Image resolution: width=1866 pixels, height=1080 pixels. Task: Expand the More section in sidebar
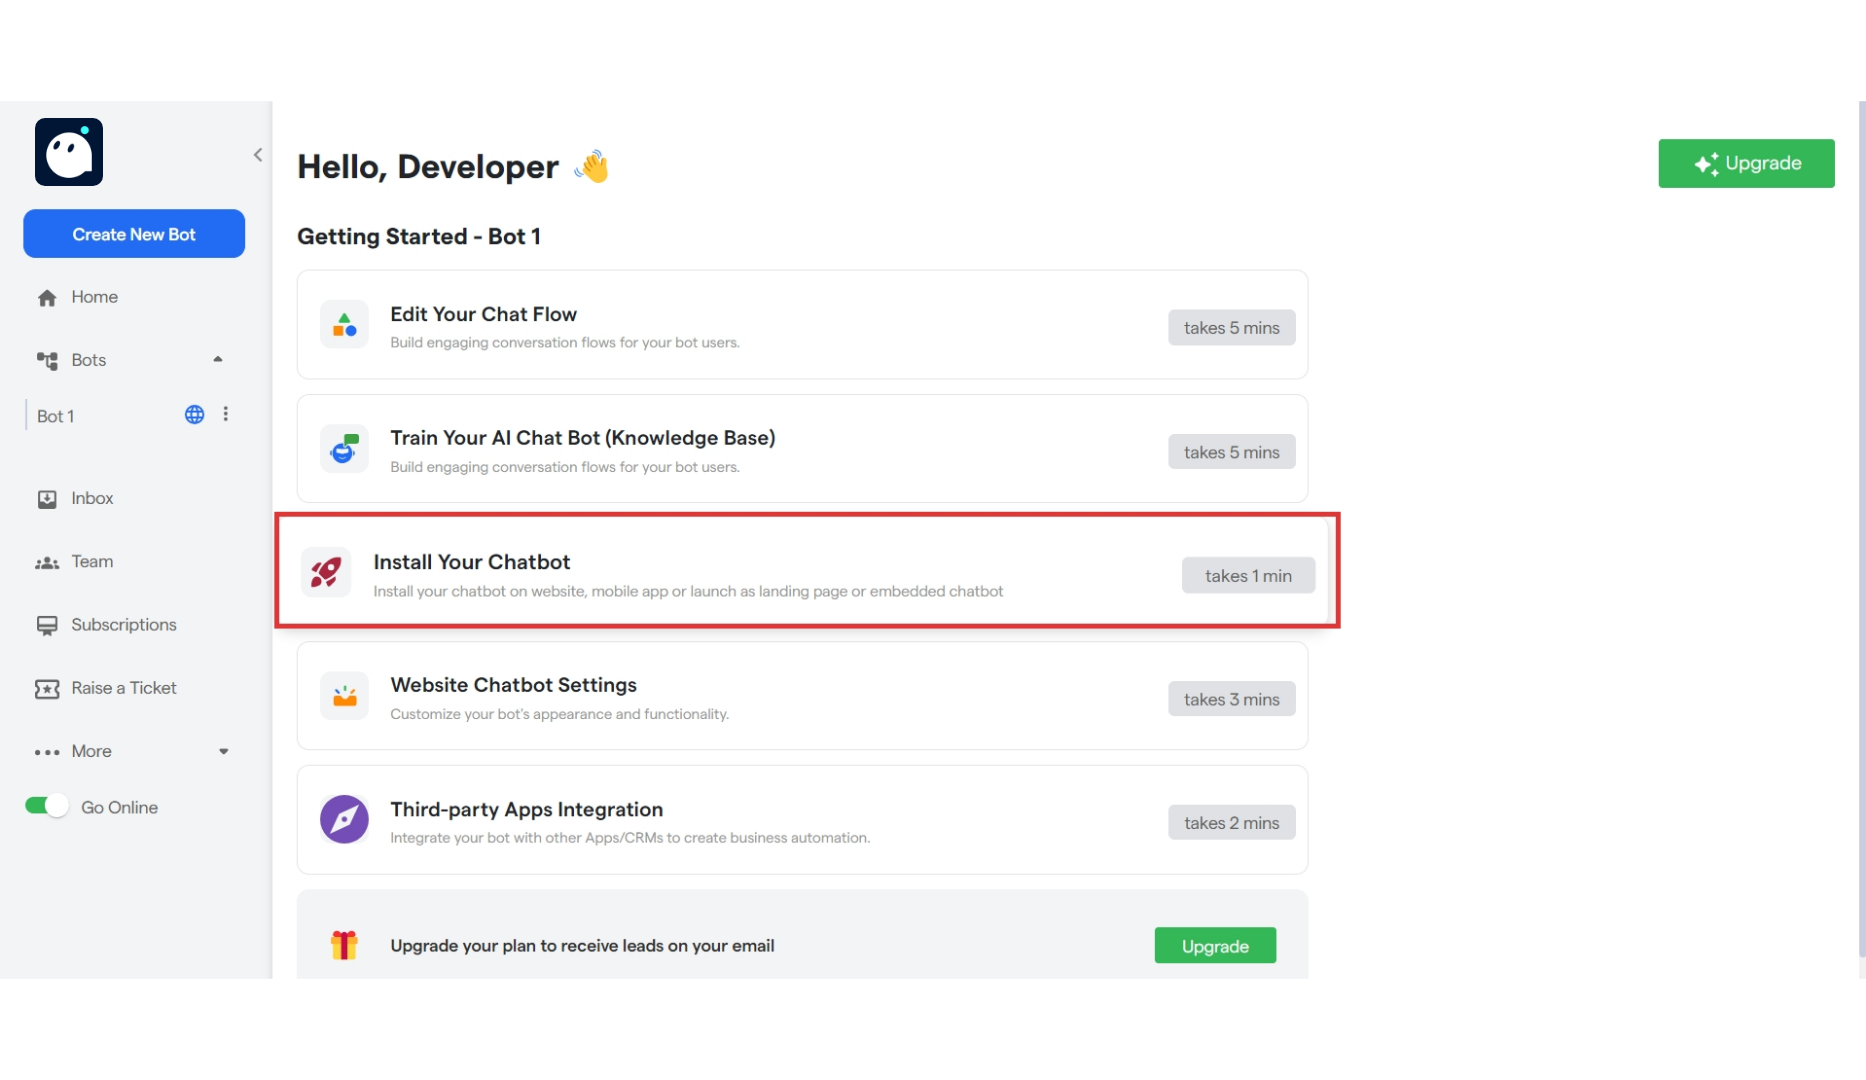(222, 751)
